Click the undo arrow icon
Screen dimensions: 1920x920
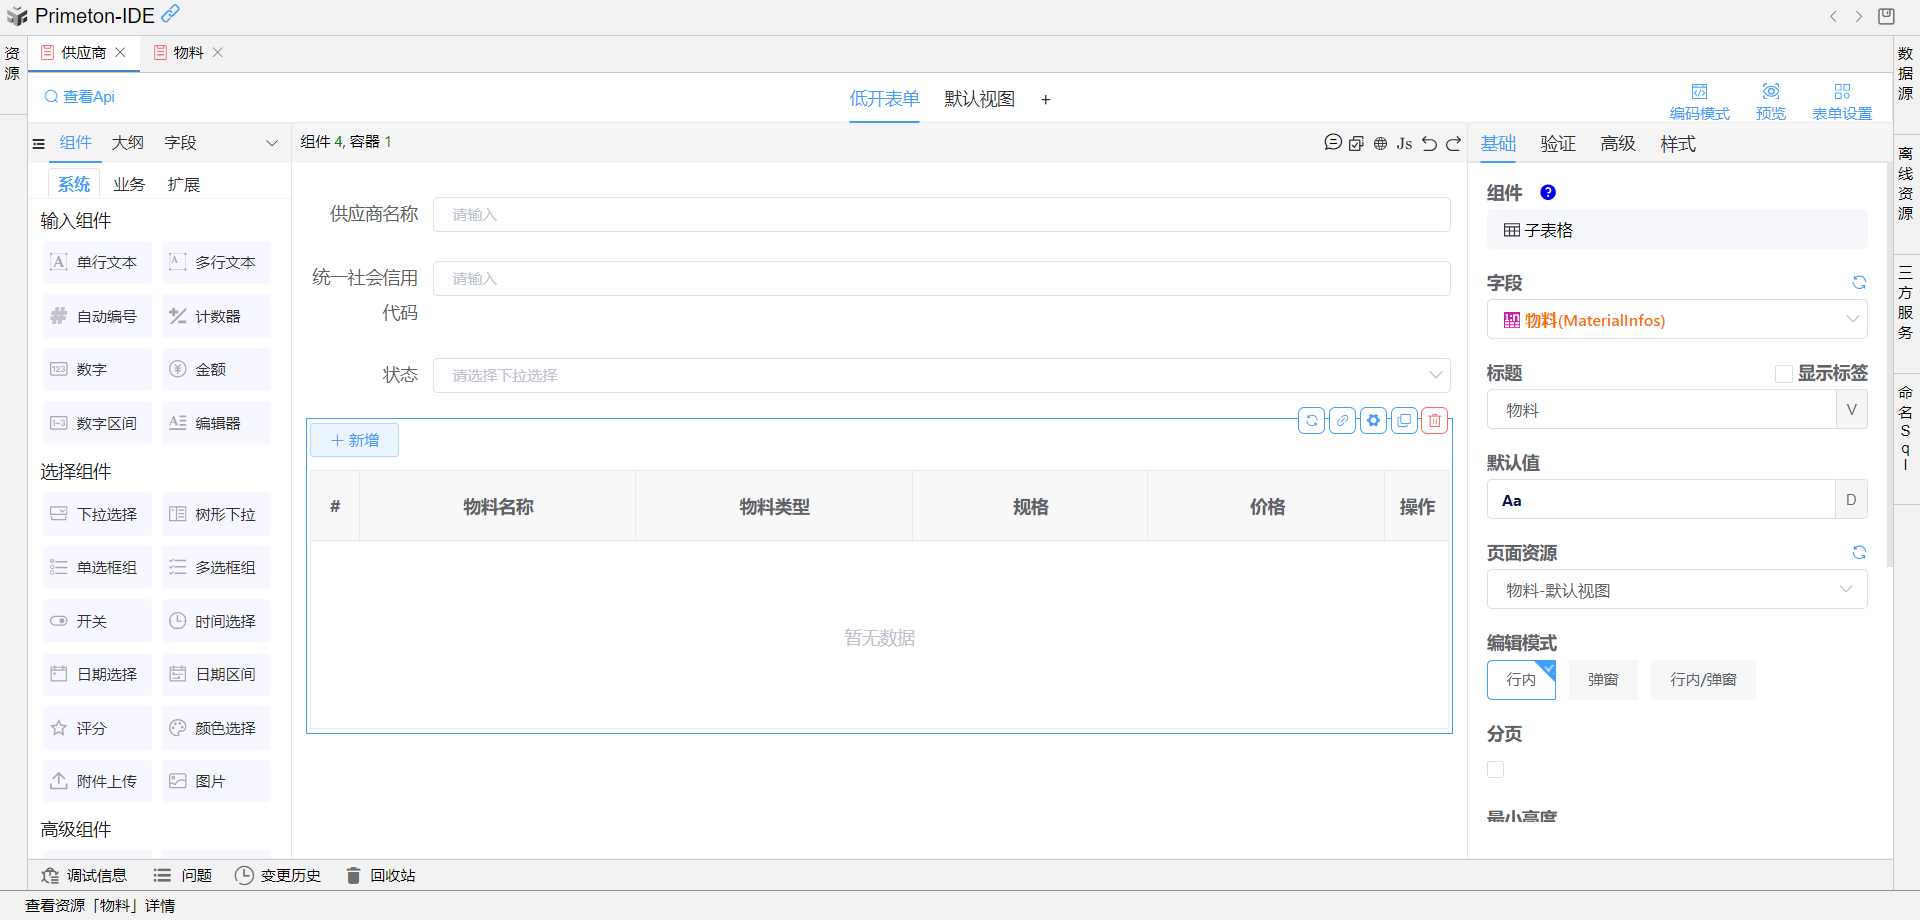point(1429,144)
